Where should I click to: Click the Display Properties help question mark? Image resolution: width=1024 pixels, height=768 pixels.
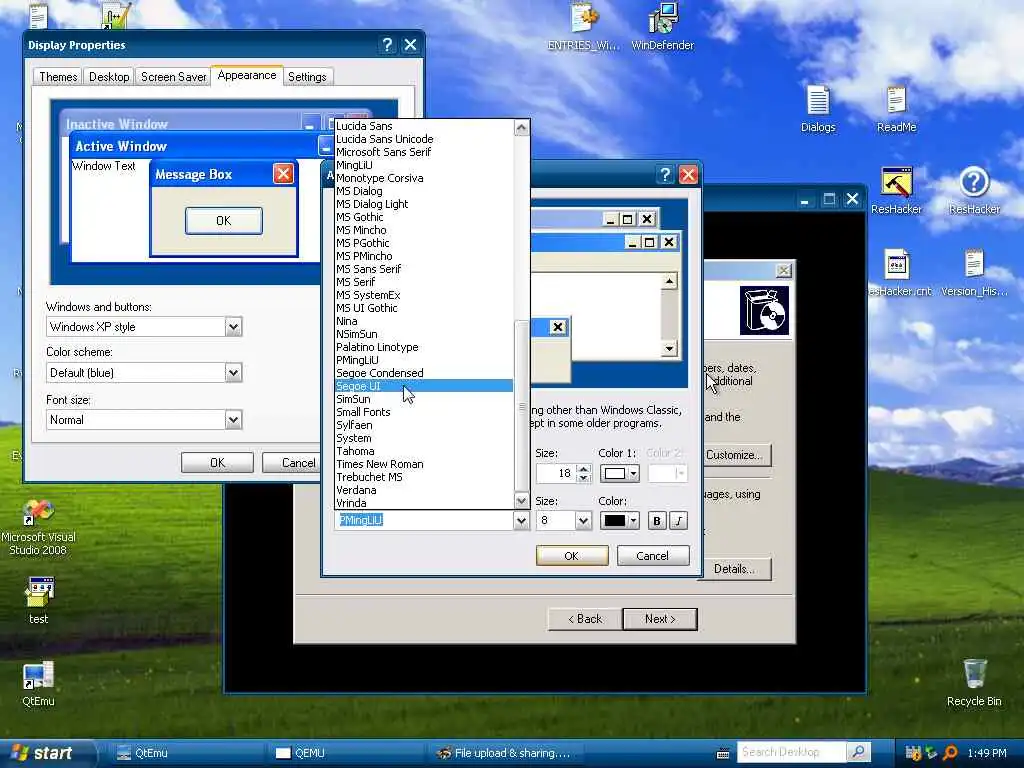click(387, 44)
